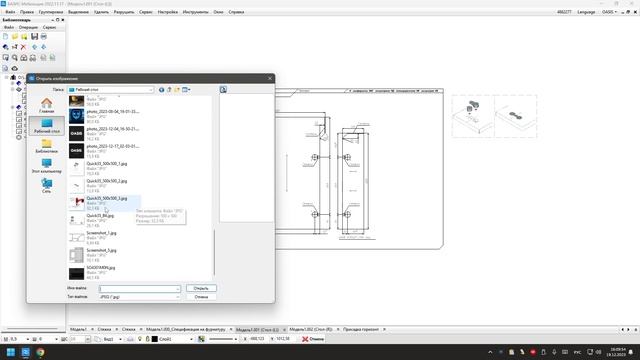This screenshot has height=360, width=640.
Task: Click the red Отмена button in status bar
Action: 313,339
